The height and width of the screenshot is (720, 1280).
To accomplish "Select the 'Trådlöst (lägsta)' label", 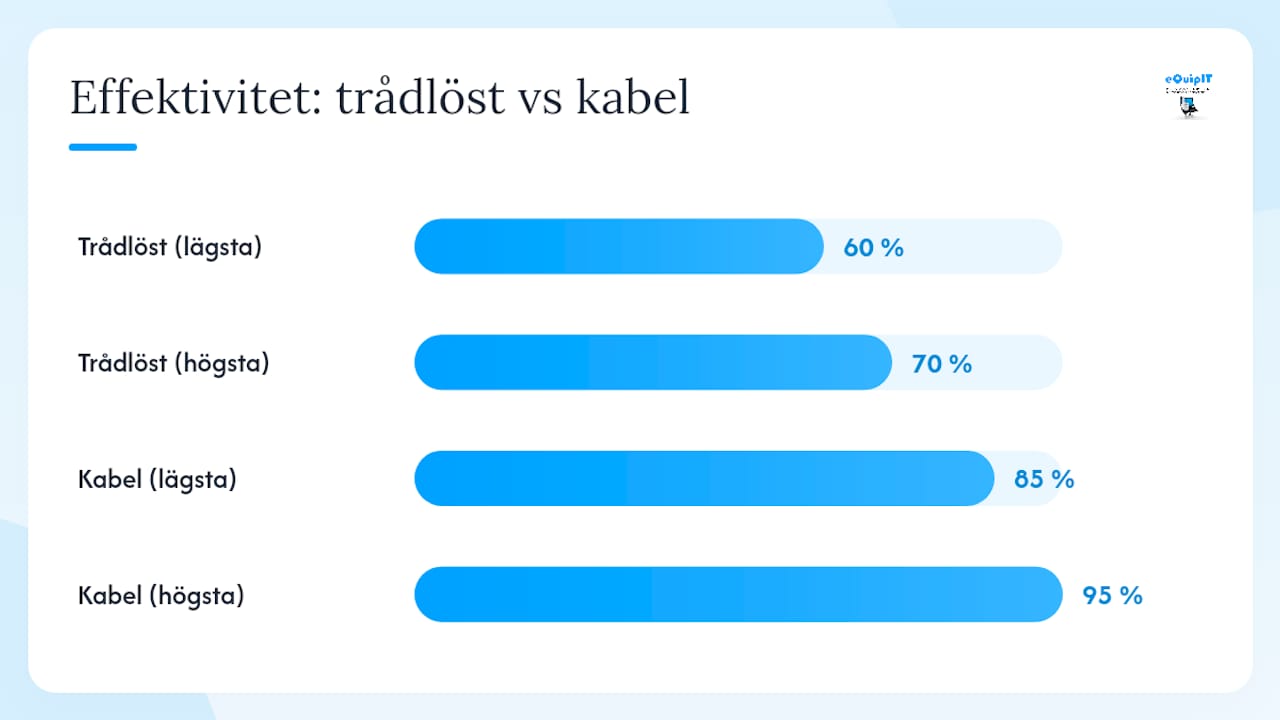I will [x=170, y=247].
